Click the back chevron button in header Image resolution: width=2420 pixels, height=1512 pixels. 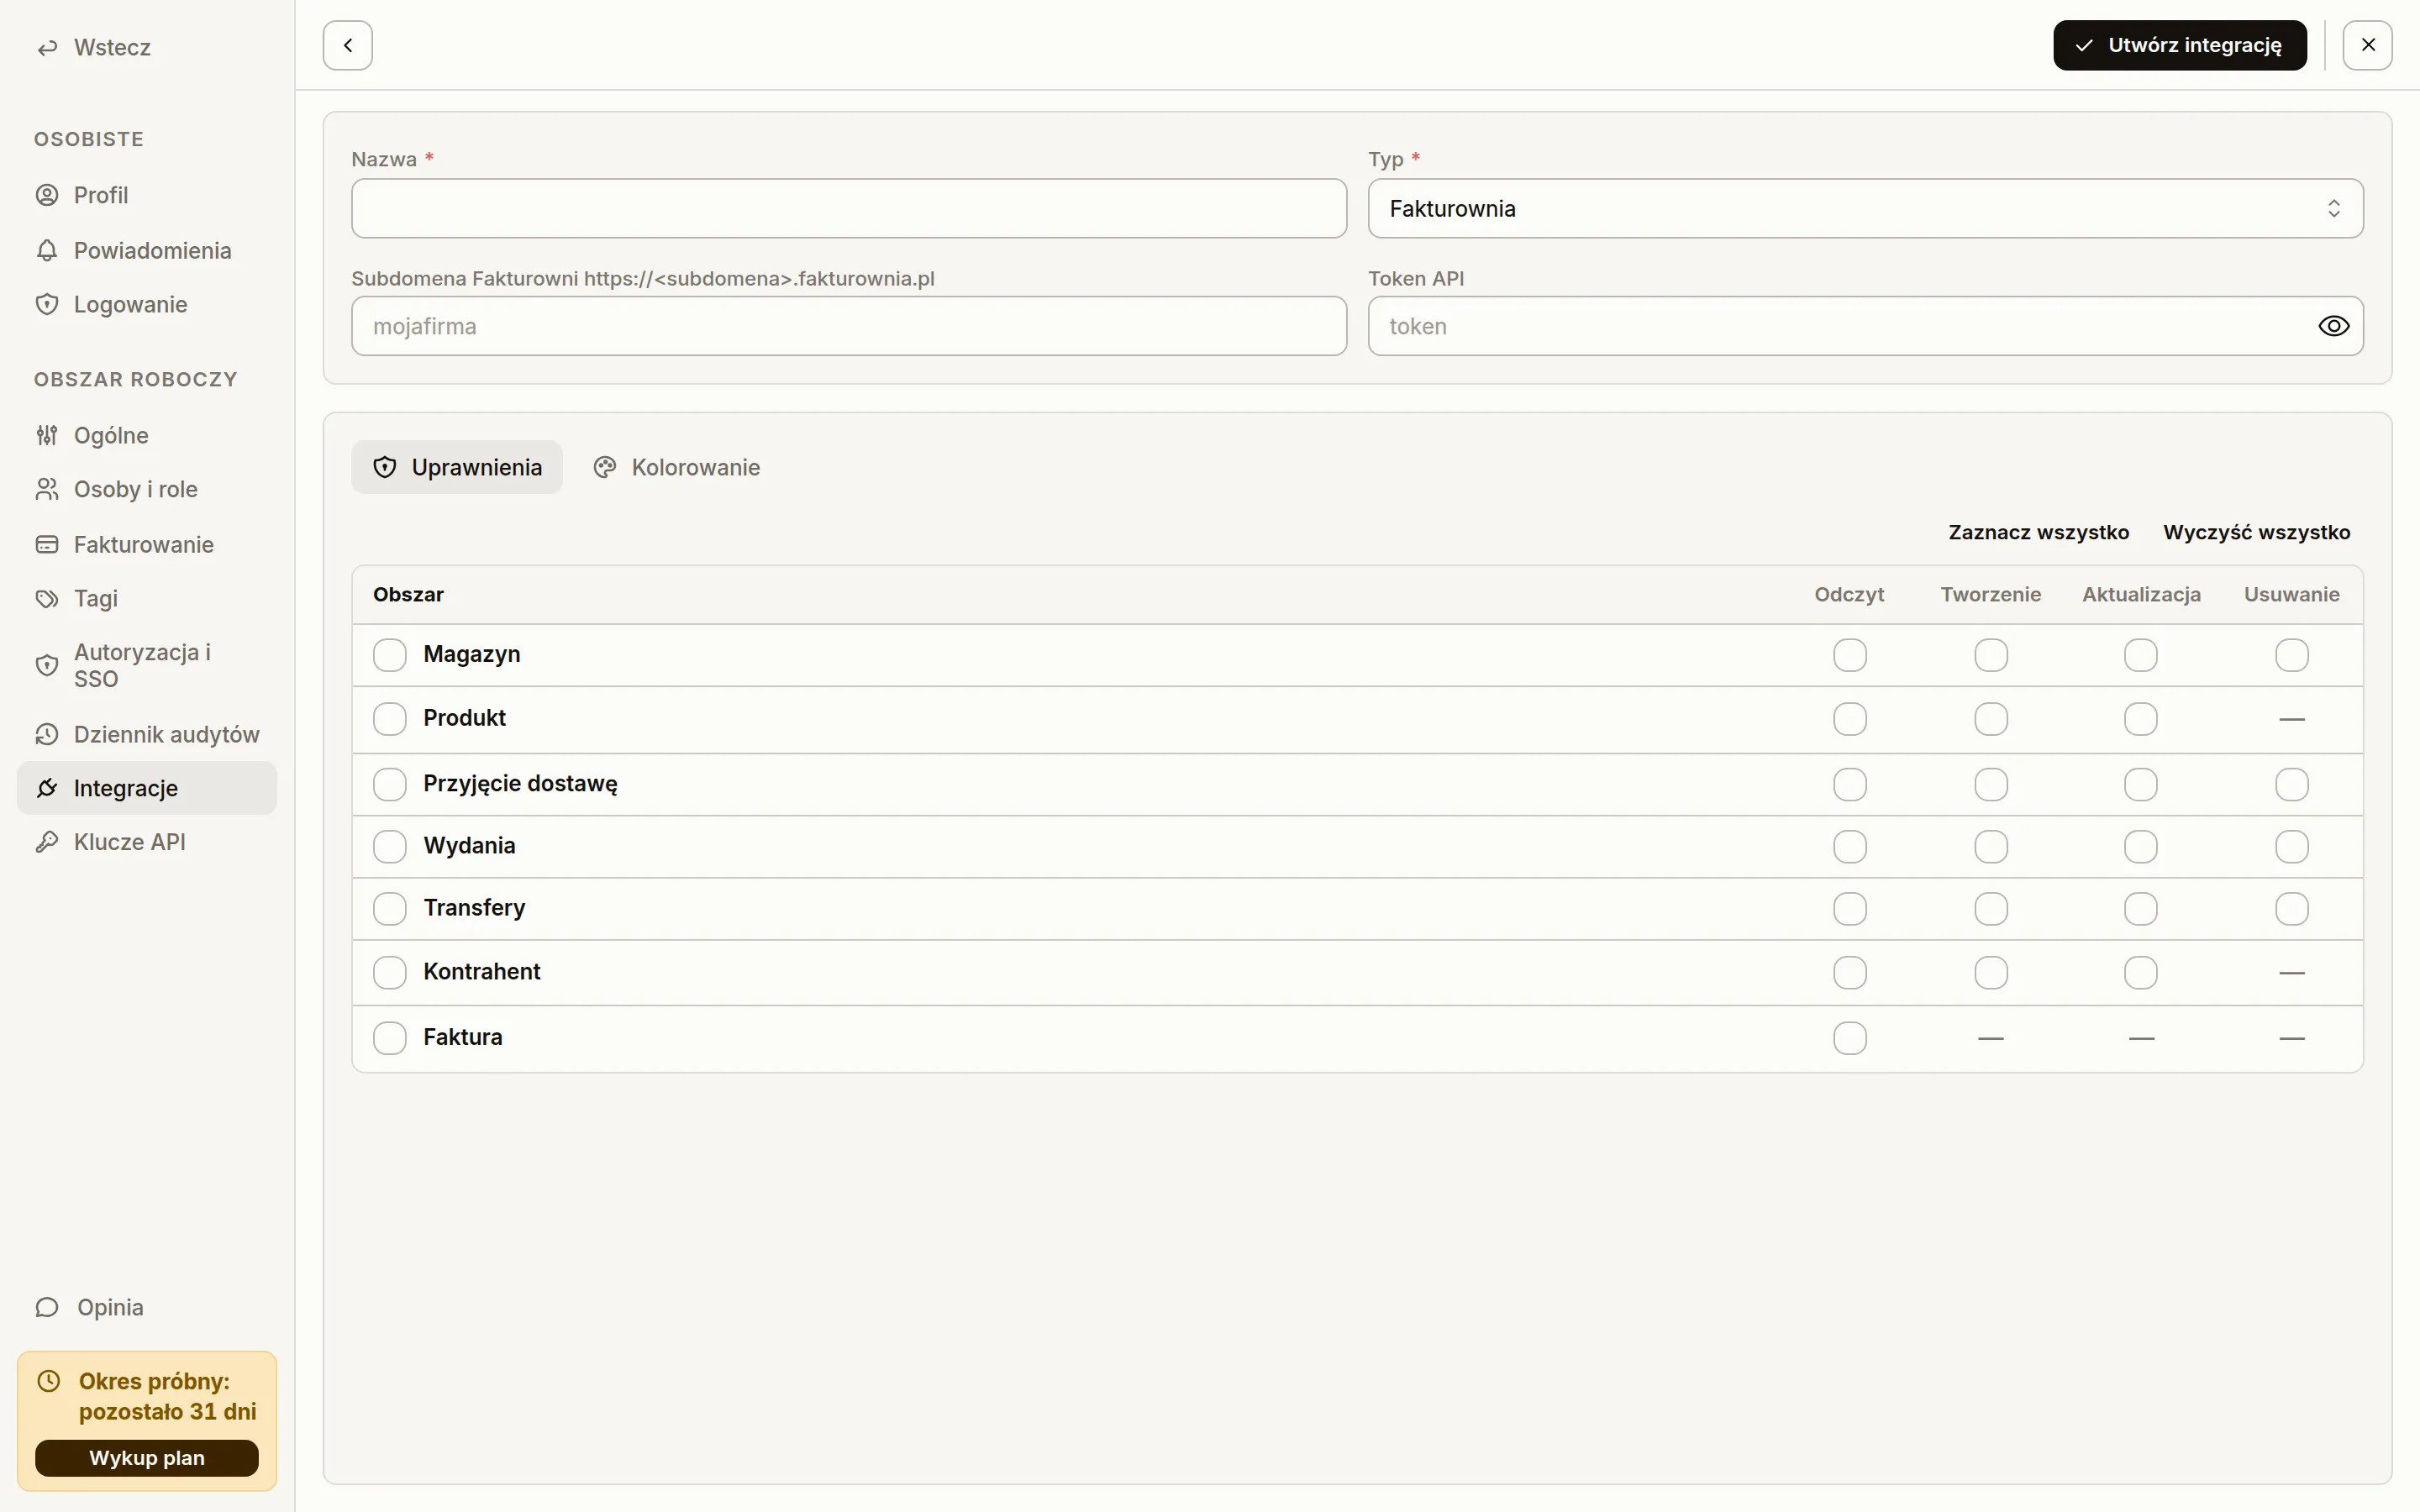tap(348, 45)
